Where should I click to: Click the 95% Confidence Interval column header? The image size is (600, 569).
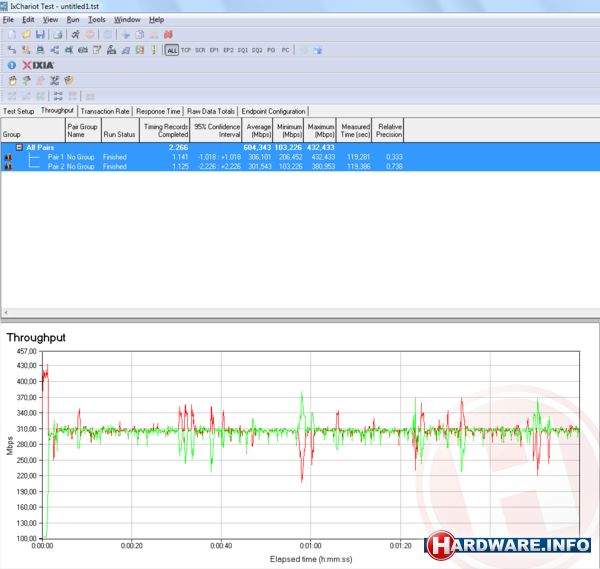tap(216, 130)
